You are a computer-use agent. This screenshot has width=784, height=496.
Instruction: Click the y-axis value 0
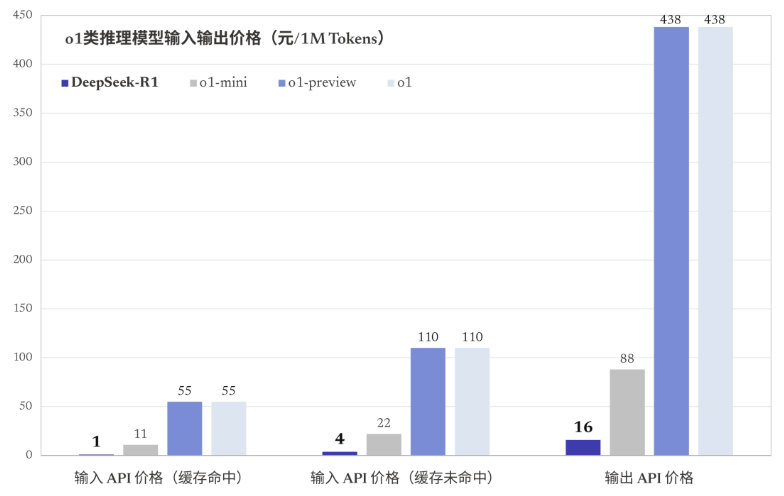29,455
